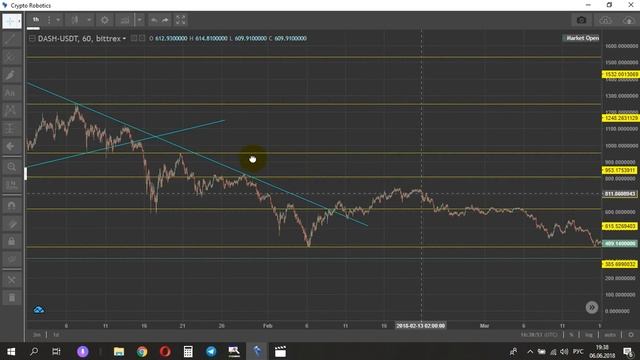Click the 1532.0013069 yellow price label
Screen dimensions: 640x360
(x=620, y=74)
